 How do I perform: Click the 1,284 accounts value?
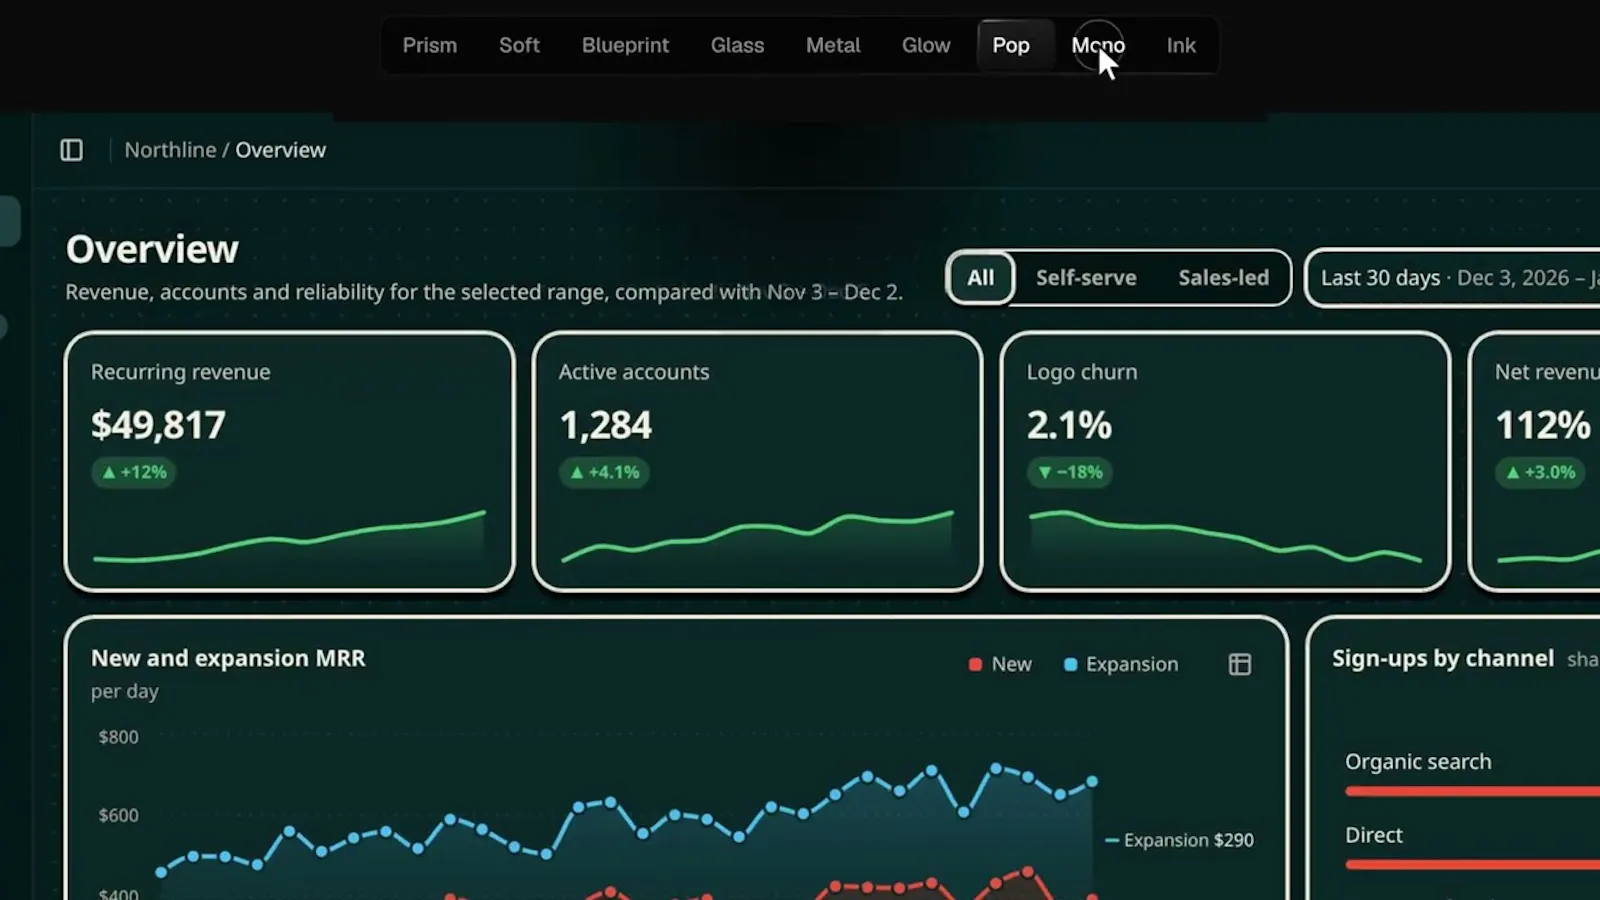click(605, 425)
